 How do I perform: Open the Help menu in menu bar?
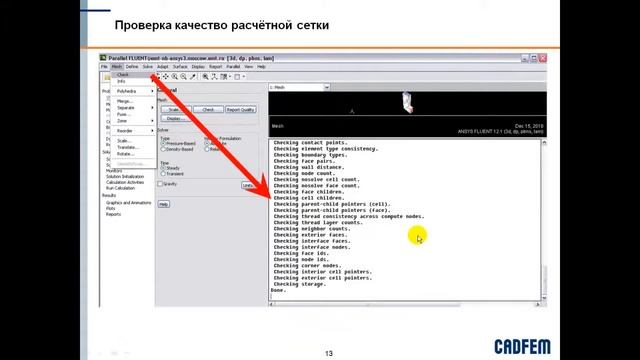pyautogui.click(x=261, y=67)
